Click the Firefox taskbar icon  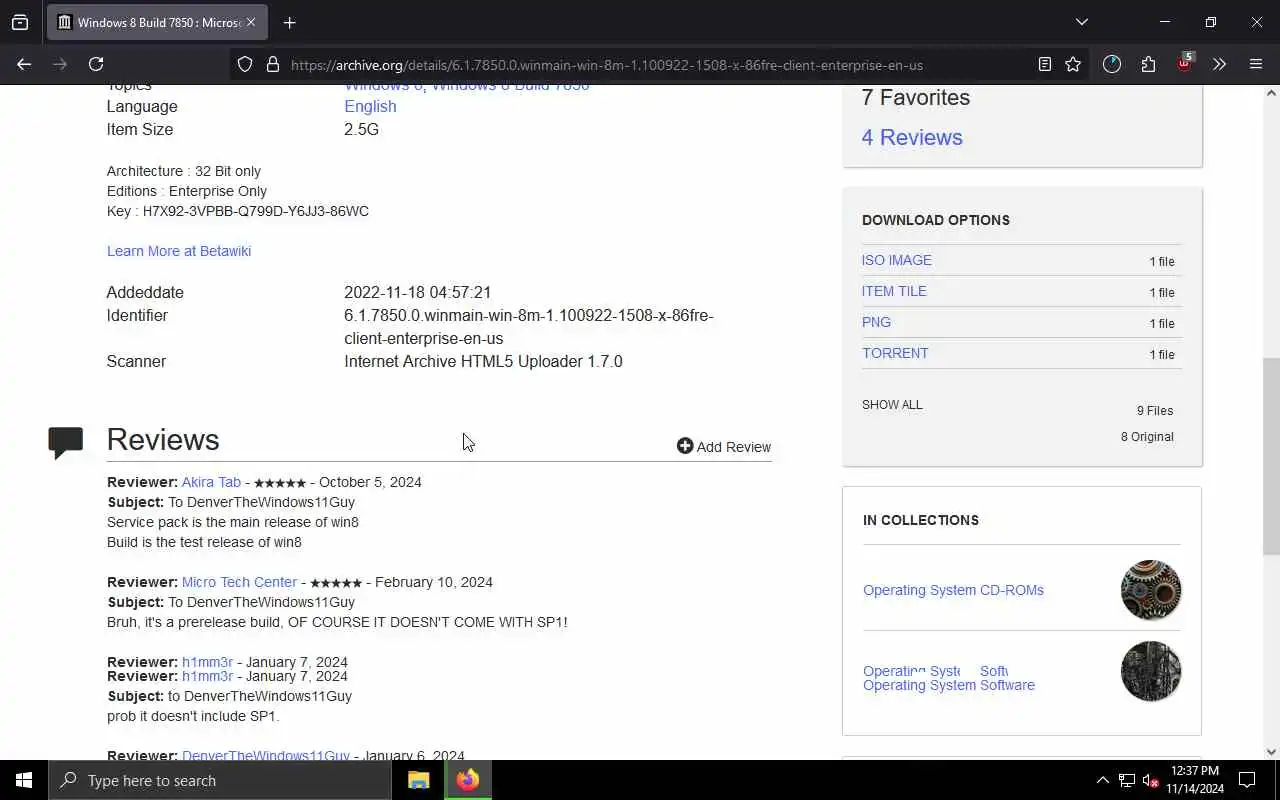pos(468,780)
